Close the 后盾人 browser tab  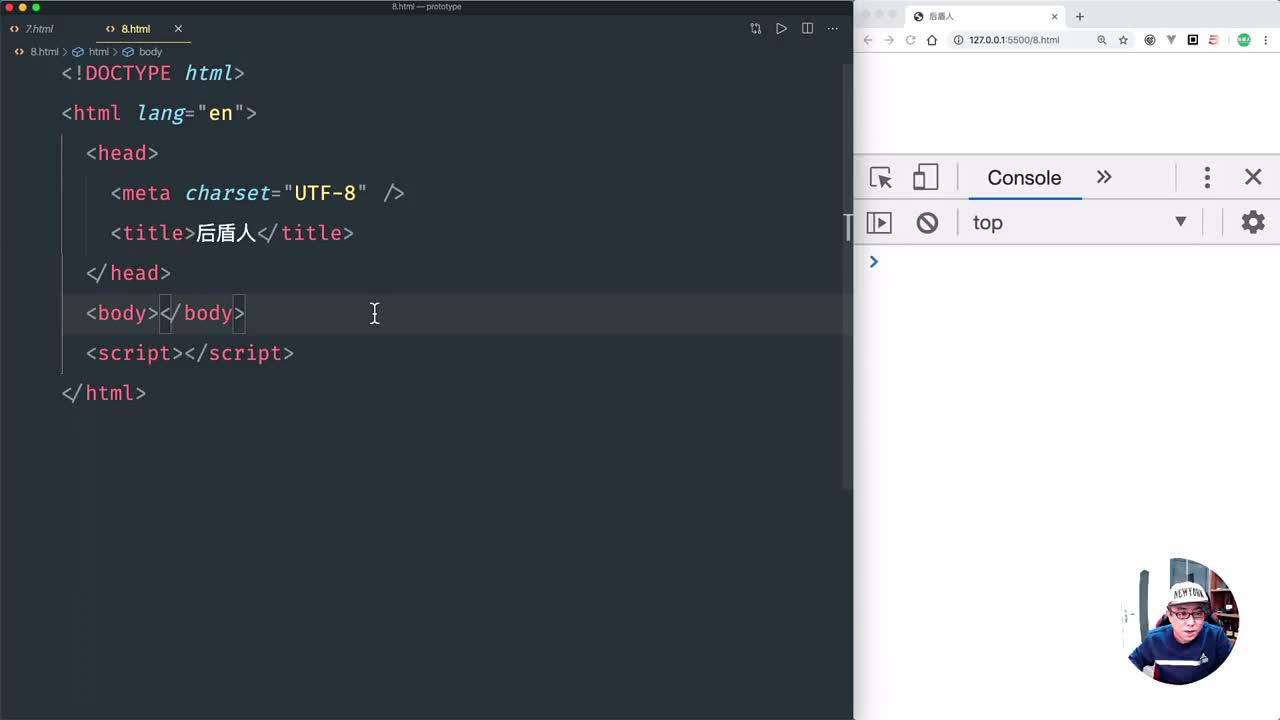tap(1054, 16)
